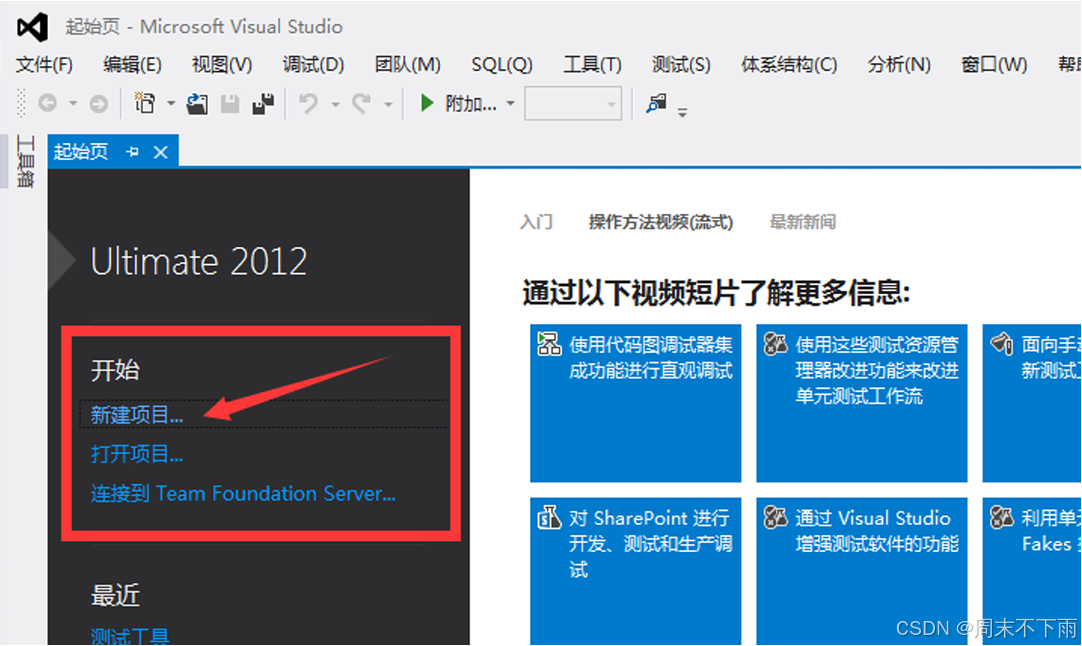This screenshot has width=1082, height=646.
Task: Close the 起始页 tab
Action: coord(160,152)
